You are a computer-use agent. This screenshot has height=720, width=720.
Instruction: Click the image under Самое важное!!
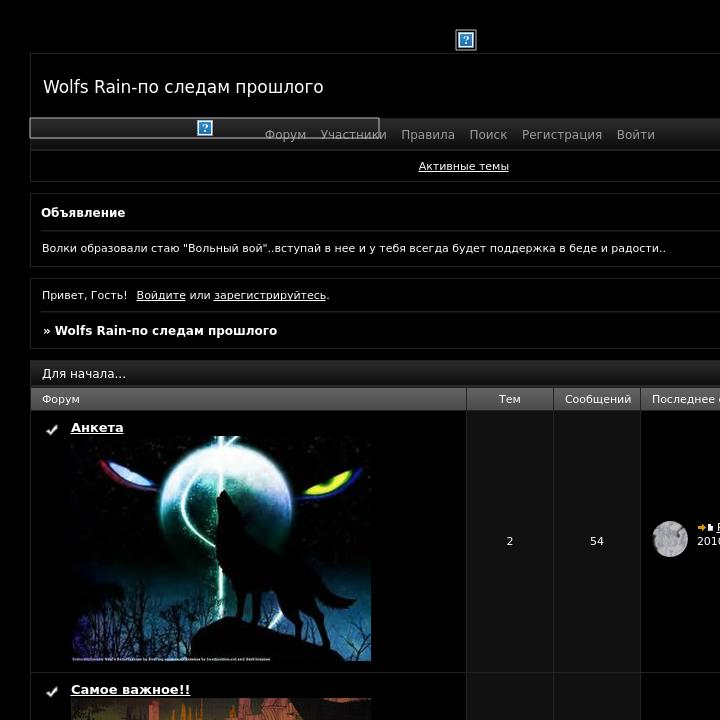click(x=221, y=709)
